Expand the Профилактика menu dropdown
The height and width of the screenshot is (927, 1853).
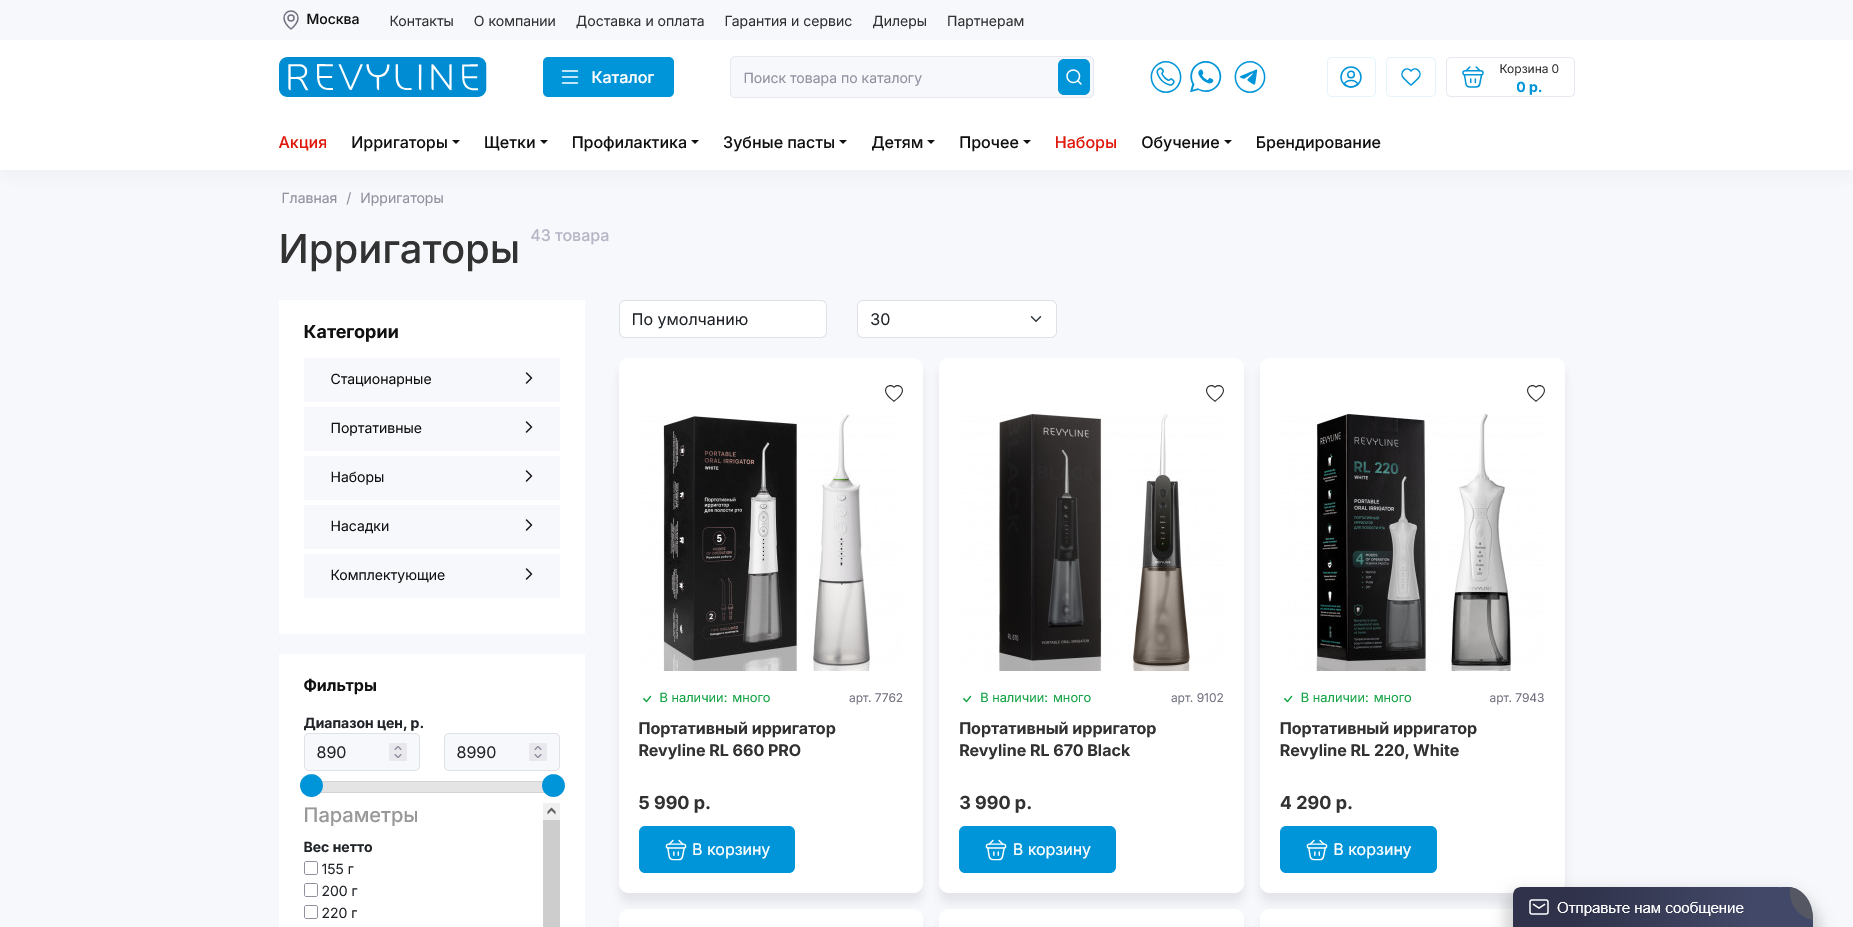pyautogui.click(x=635, y=143)
